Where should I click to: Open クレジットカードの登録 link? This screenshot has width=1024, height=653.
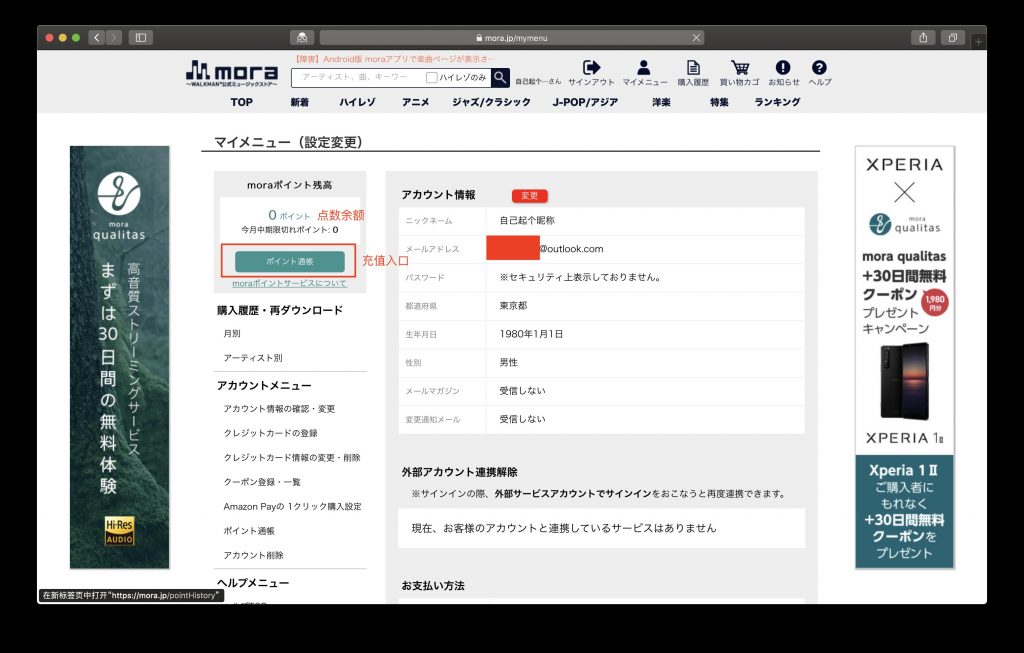coord(270,433)
